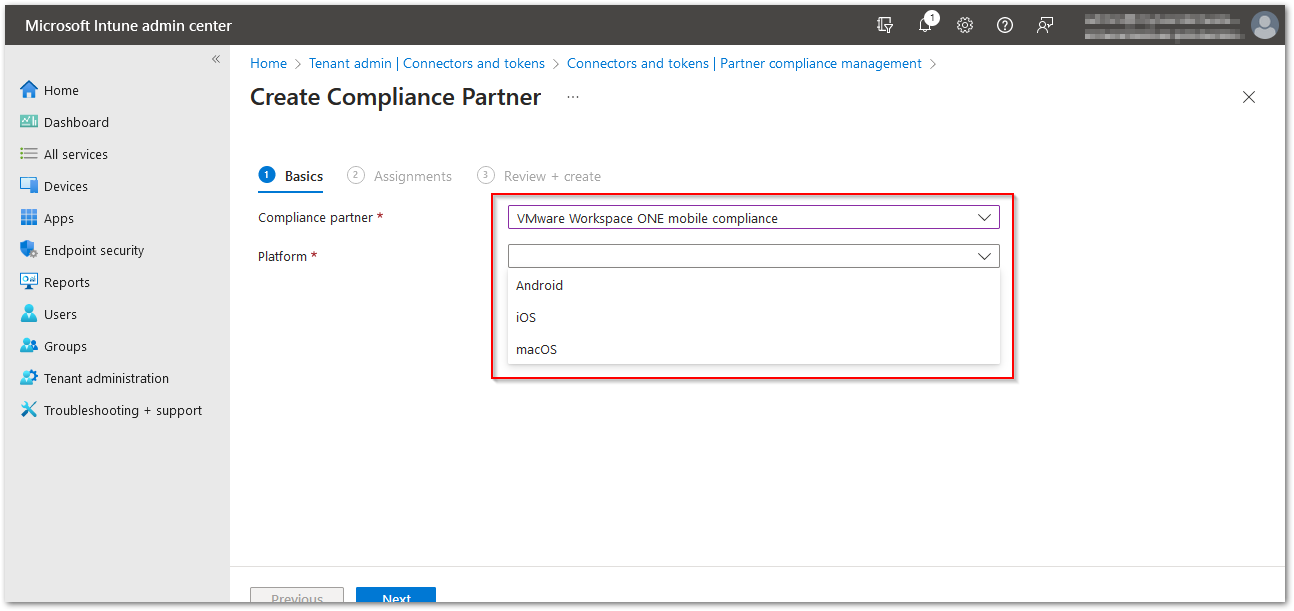
Task: Open the help menu icon
Action: (x=1004, y=25)
